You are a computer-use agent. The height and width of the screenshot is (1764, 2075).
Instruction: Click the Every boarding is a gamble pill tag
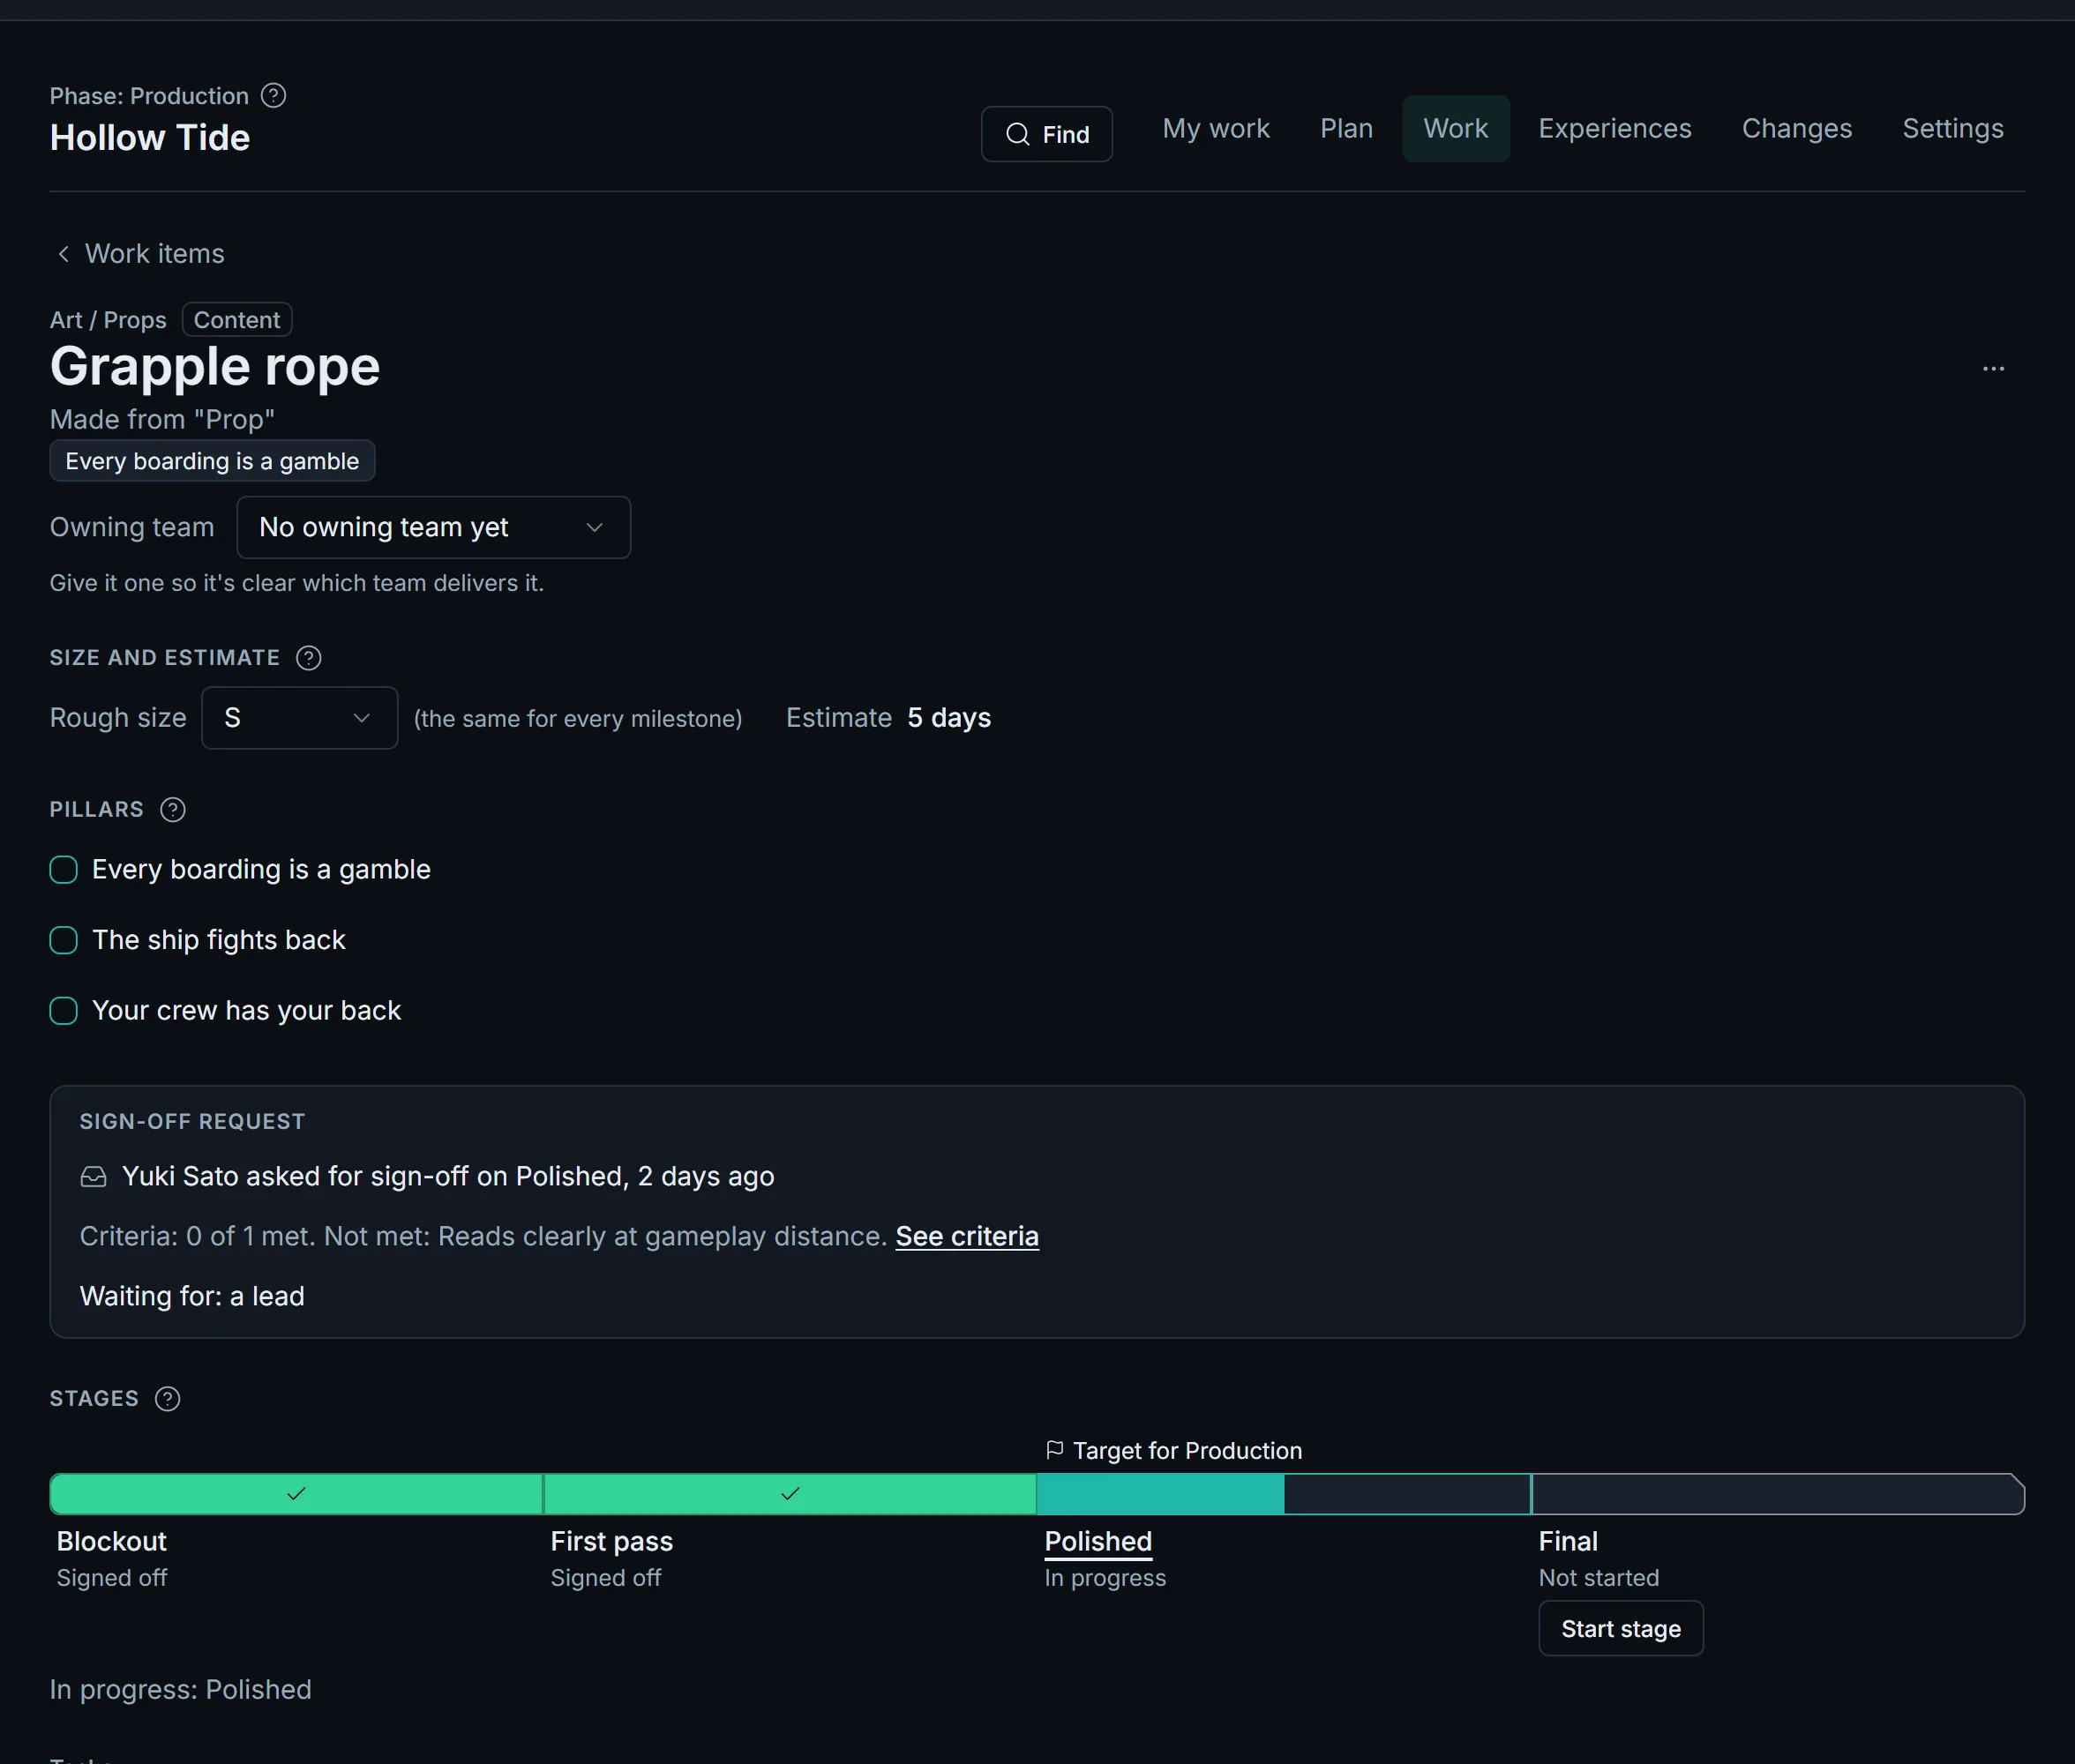(212, 461)
